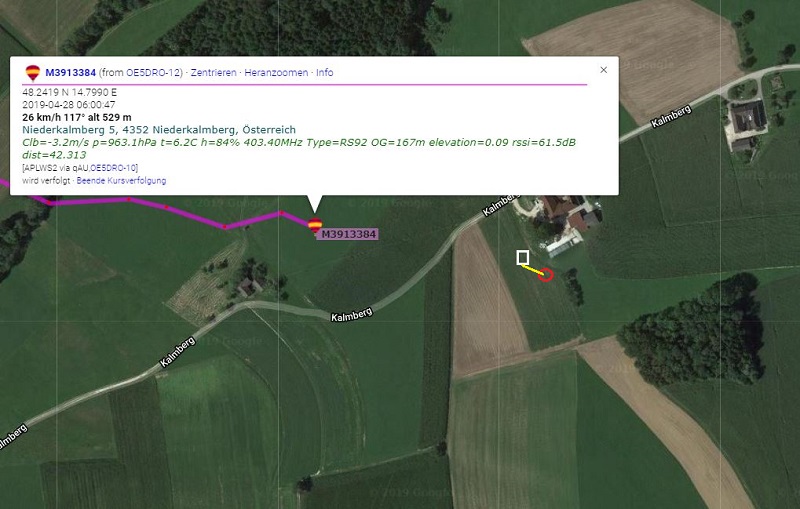
Task: Open the Info link in popup header
Action: (x=324, y=72)
